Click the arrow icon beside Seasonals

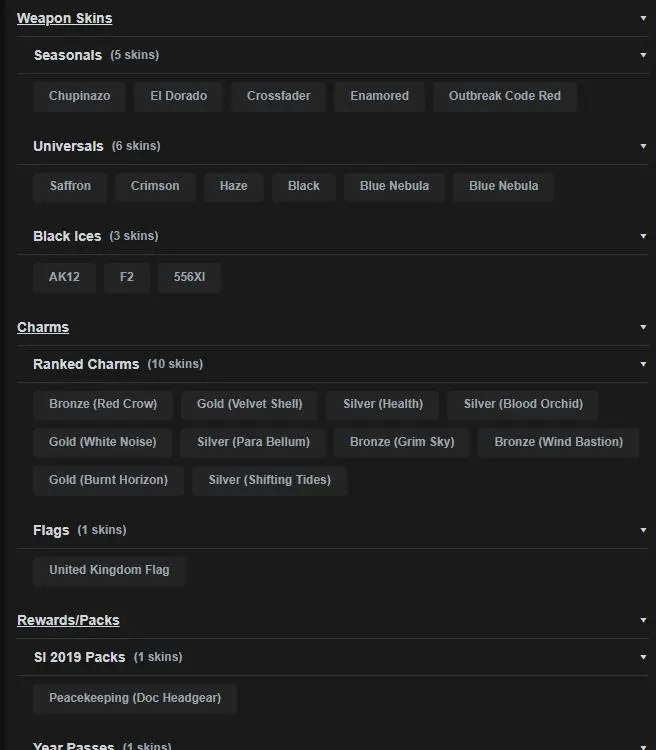coord(643,55)
